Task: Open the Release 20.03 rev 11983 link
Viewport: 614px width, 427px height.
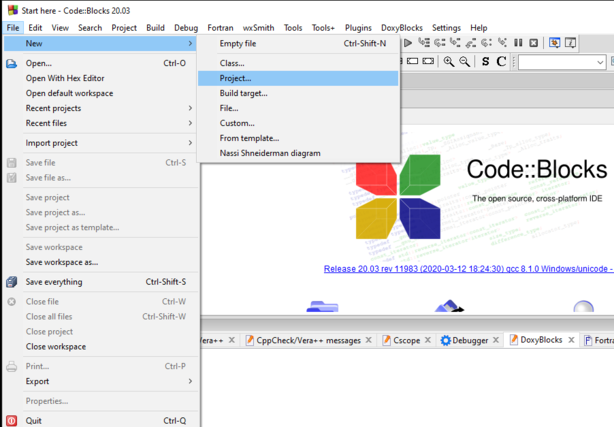Action: pyautogui.click(x=469, y=269)
